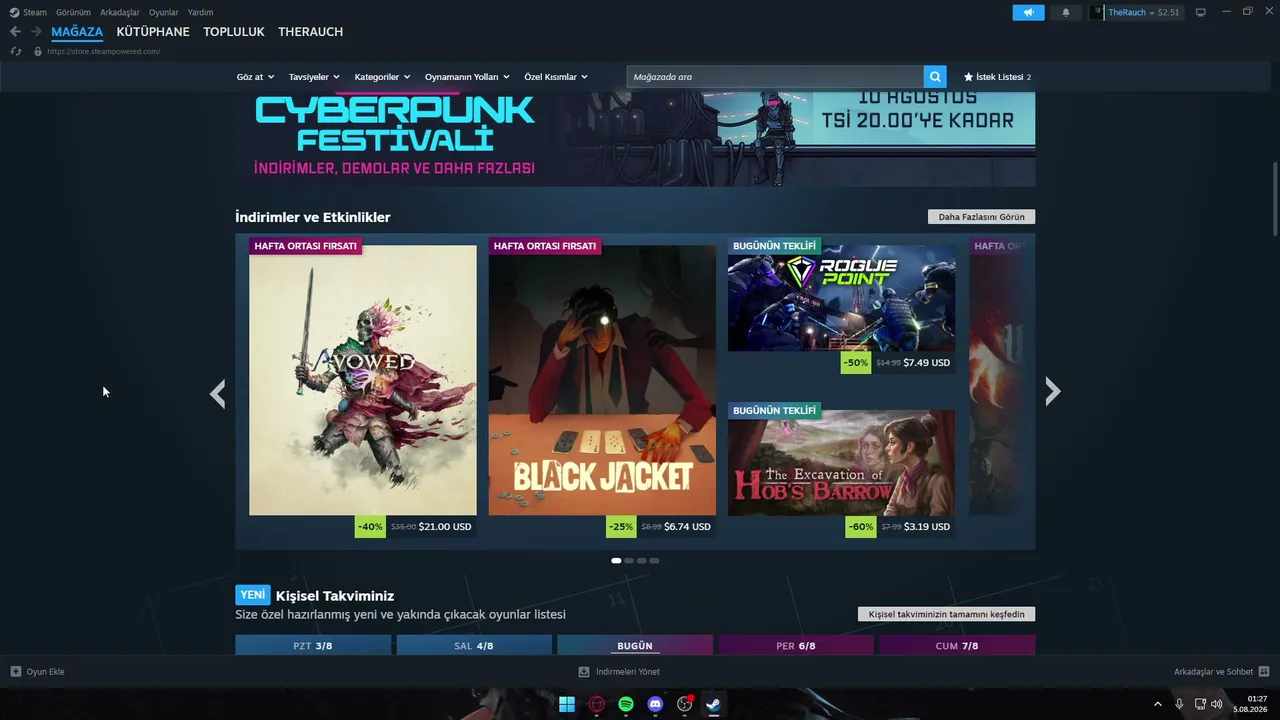Image resolution: width=1280 pixels, height=720 pixels.
Task: Open the Rogue Point game capsule
Action: tap(841, 298)
